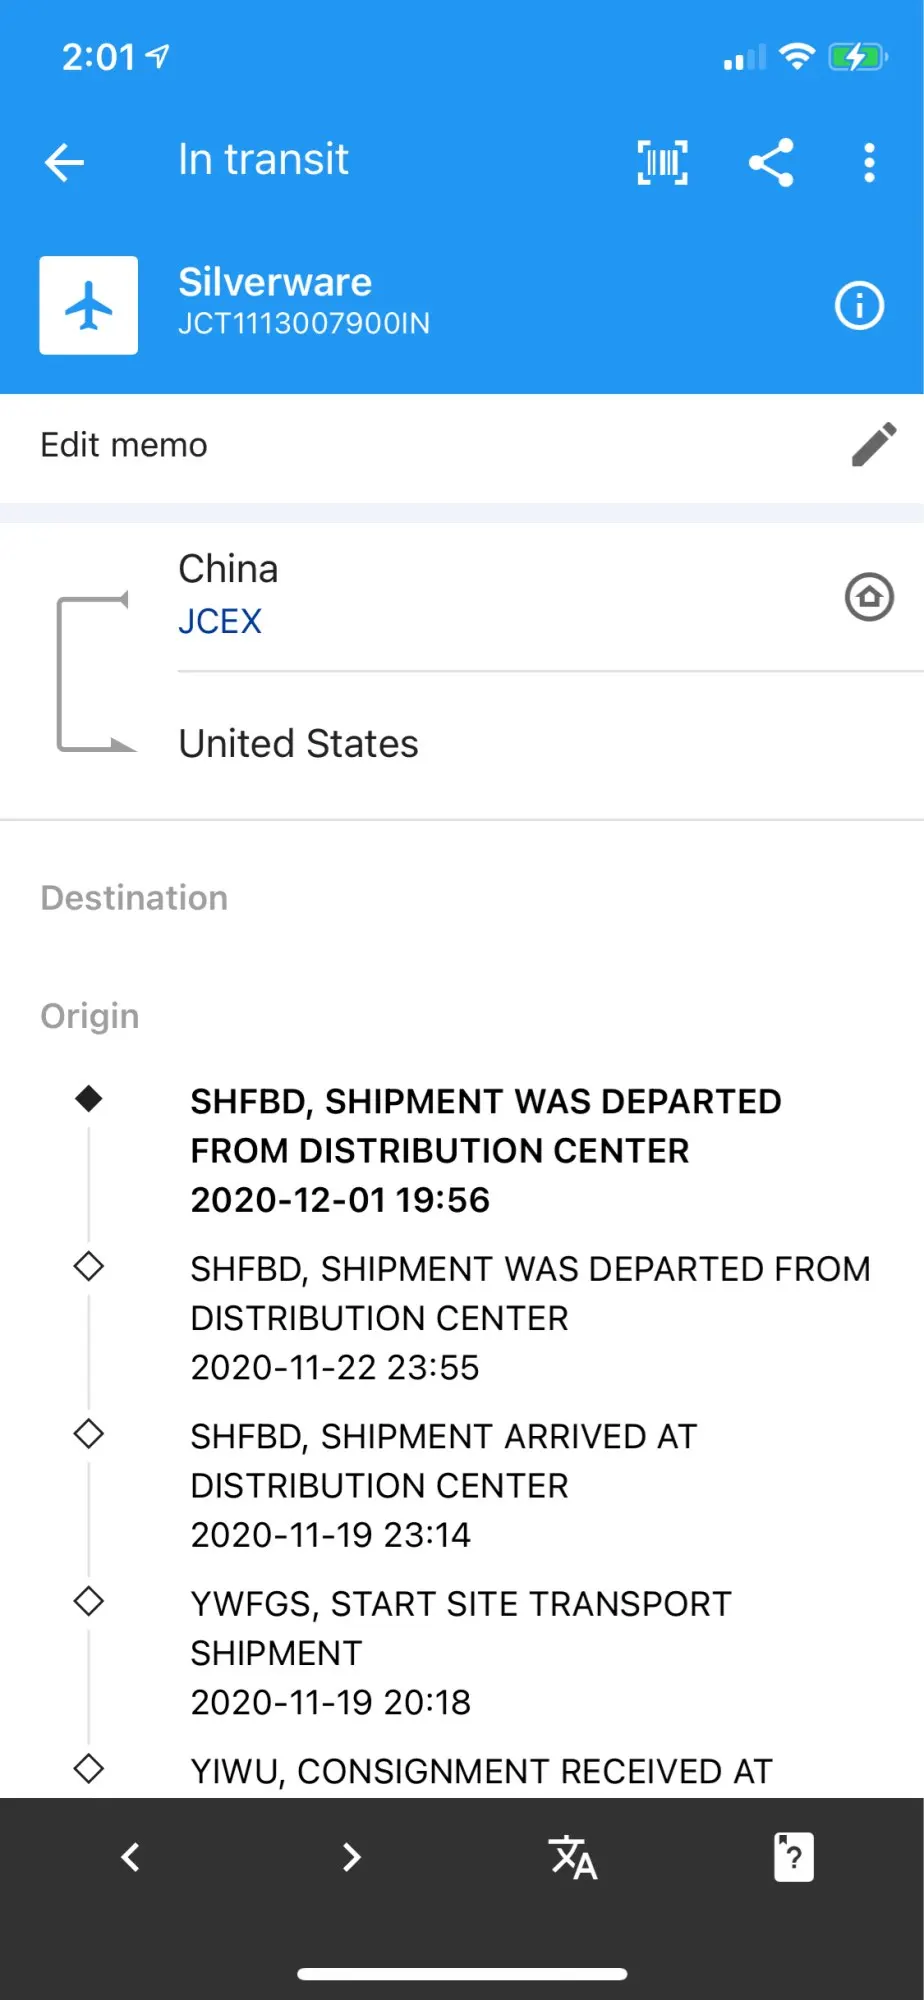This screenshot has height=2000, width=924.
Task: Open the JCEX carrier link
Action: (x=220, y=621)
